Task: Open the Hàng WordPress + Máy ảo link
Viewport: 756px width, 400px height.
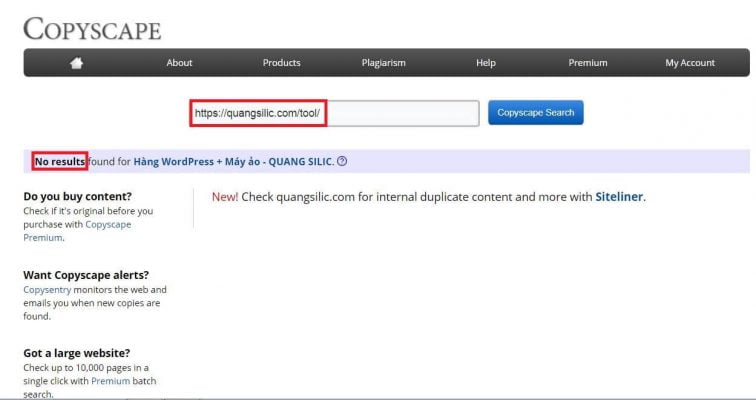Action: tap(234, 161)
